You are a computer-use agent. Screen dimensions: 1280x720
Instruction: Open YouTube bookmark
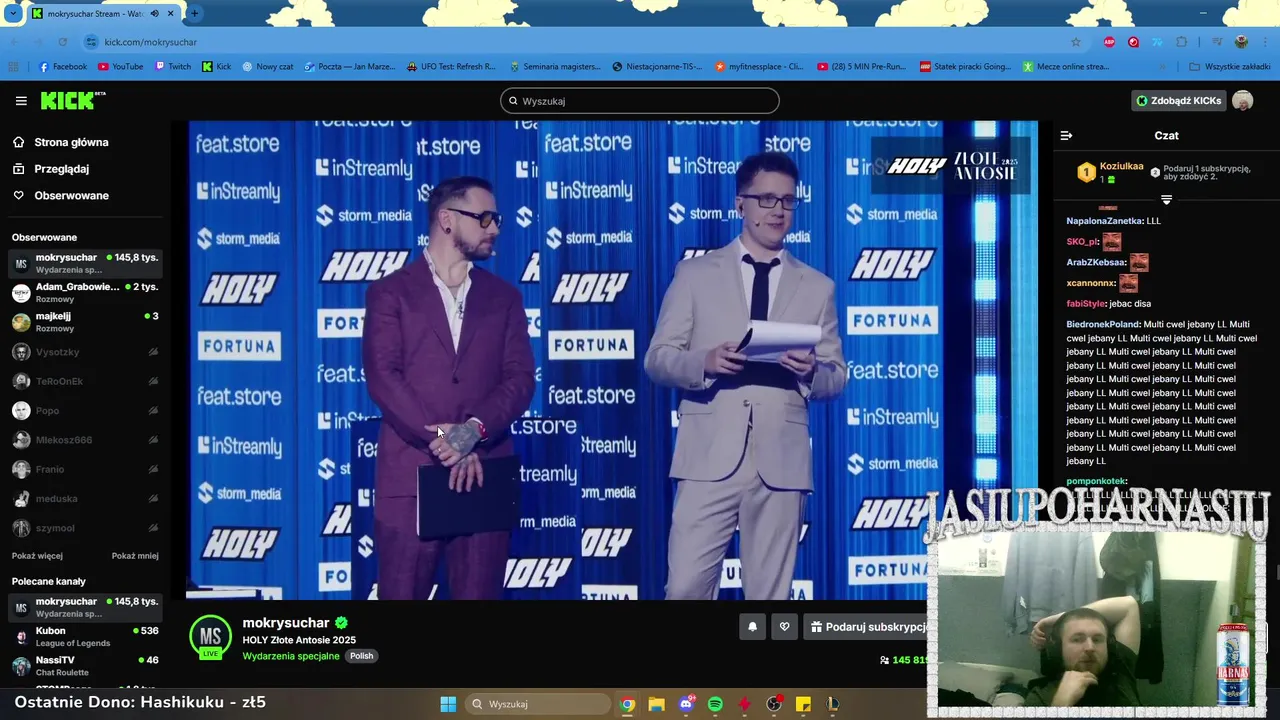[120, 67]
